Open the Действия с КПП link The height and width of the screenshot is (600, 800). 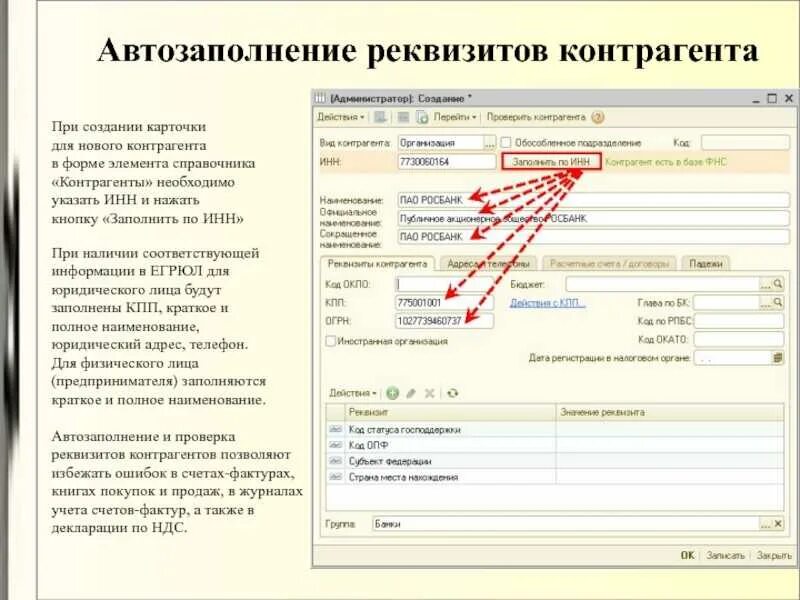click(547, 303)
